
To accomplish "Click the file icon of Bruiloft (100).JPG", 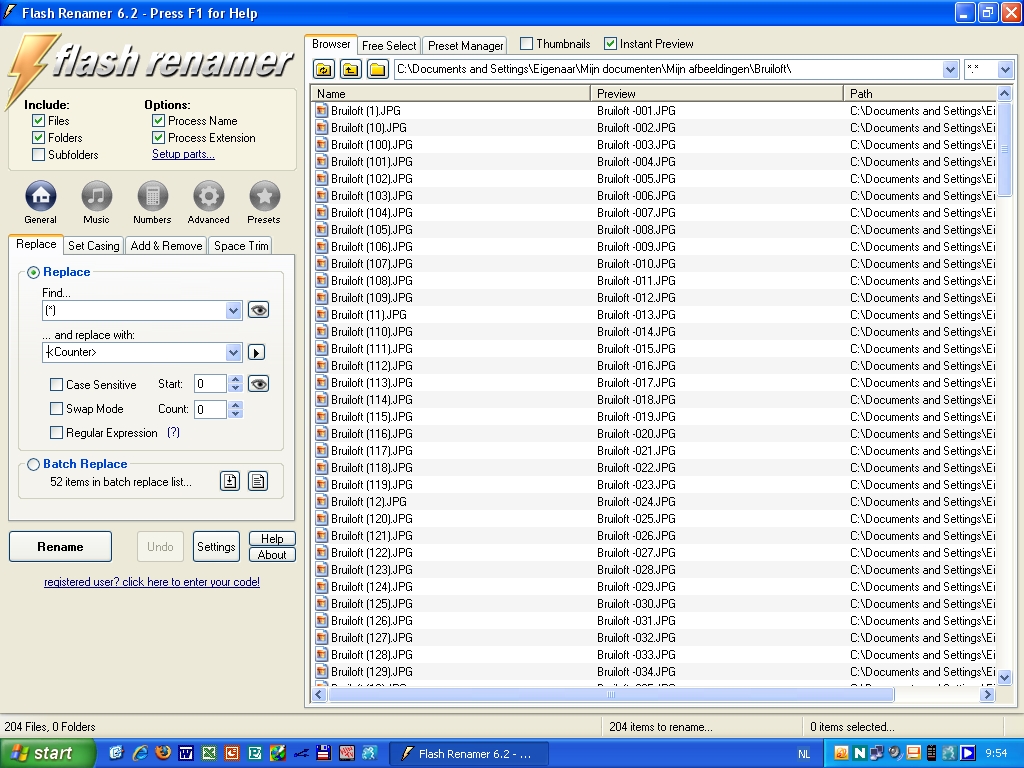I will click(x=321, y=144).
